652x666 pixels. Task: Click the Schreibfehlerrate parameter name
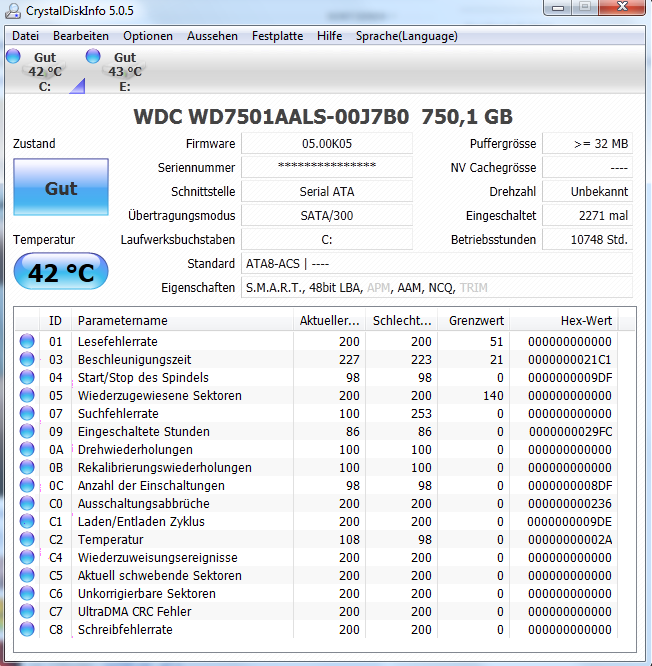125,629
